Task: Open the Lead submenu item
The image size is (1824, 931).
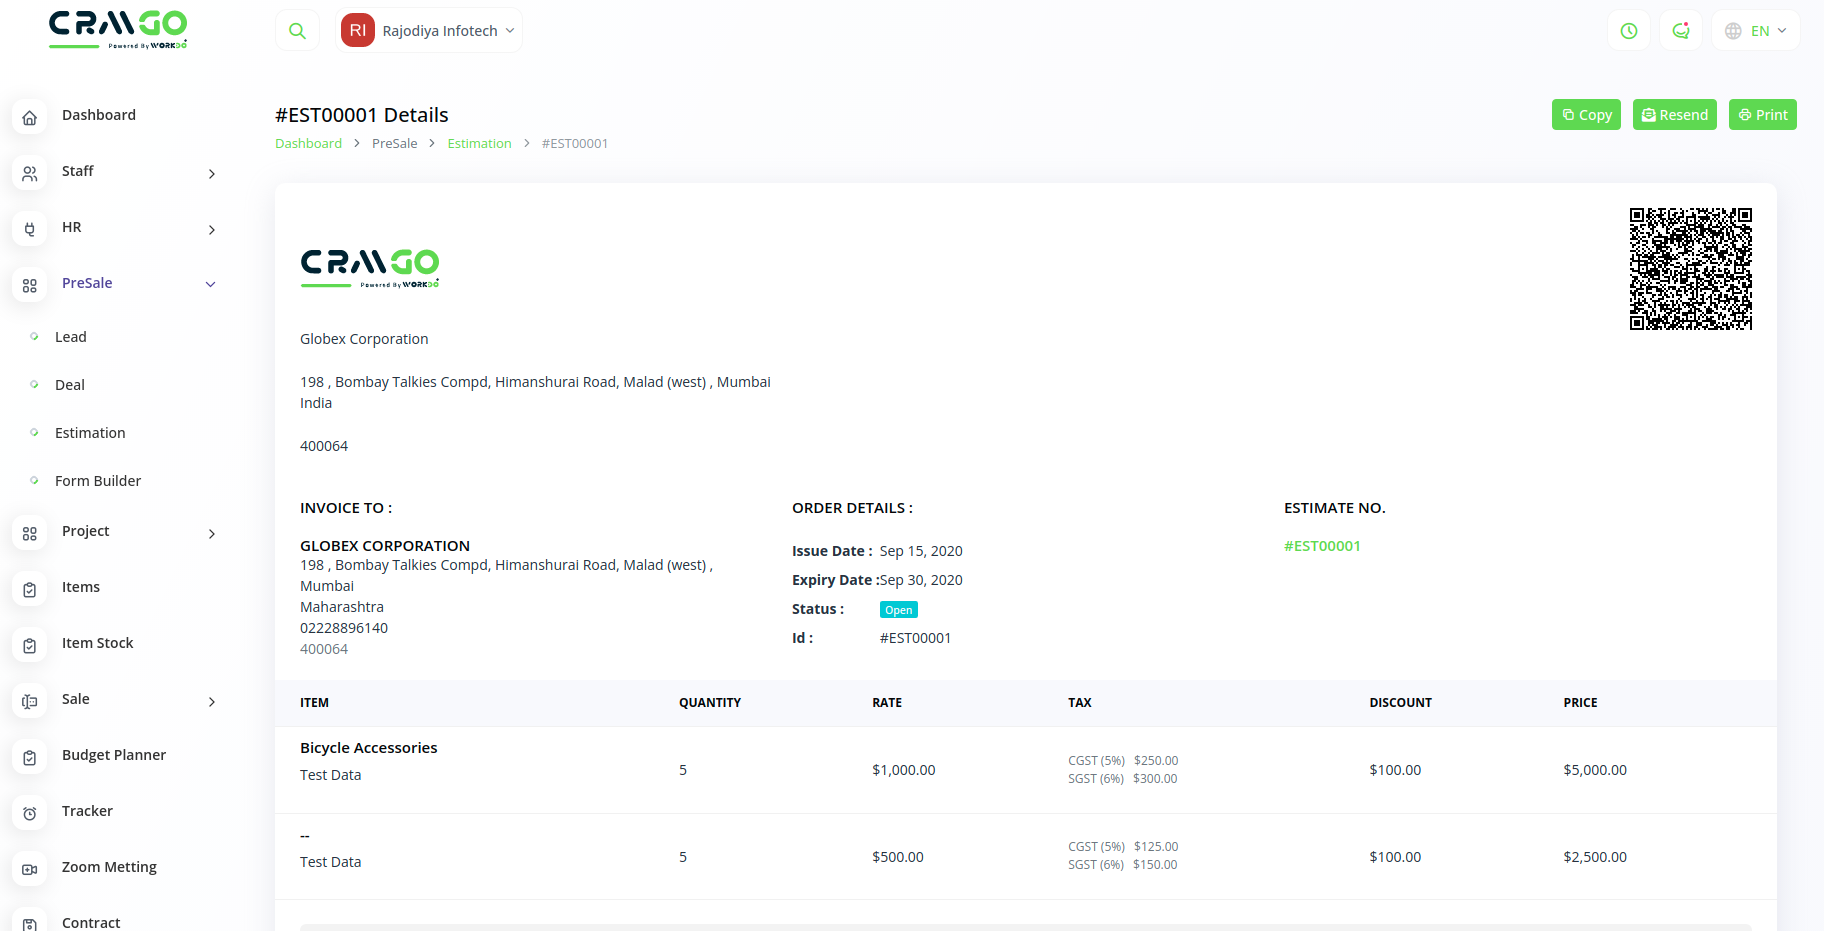Action: click(x=71, y=337)
